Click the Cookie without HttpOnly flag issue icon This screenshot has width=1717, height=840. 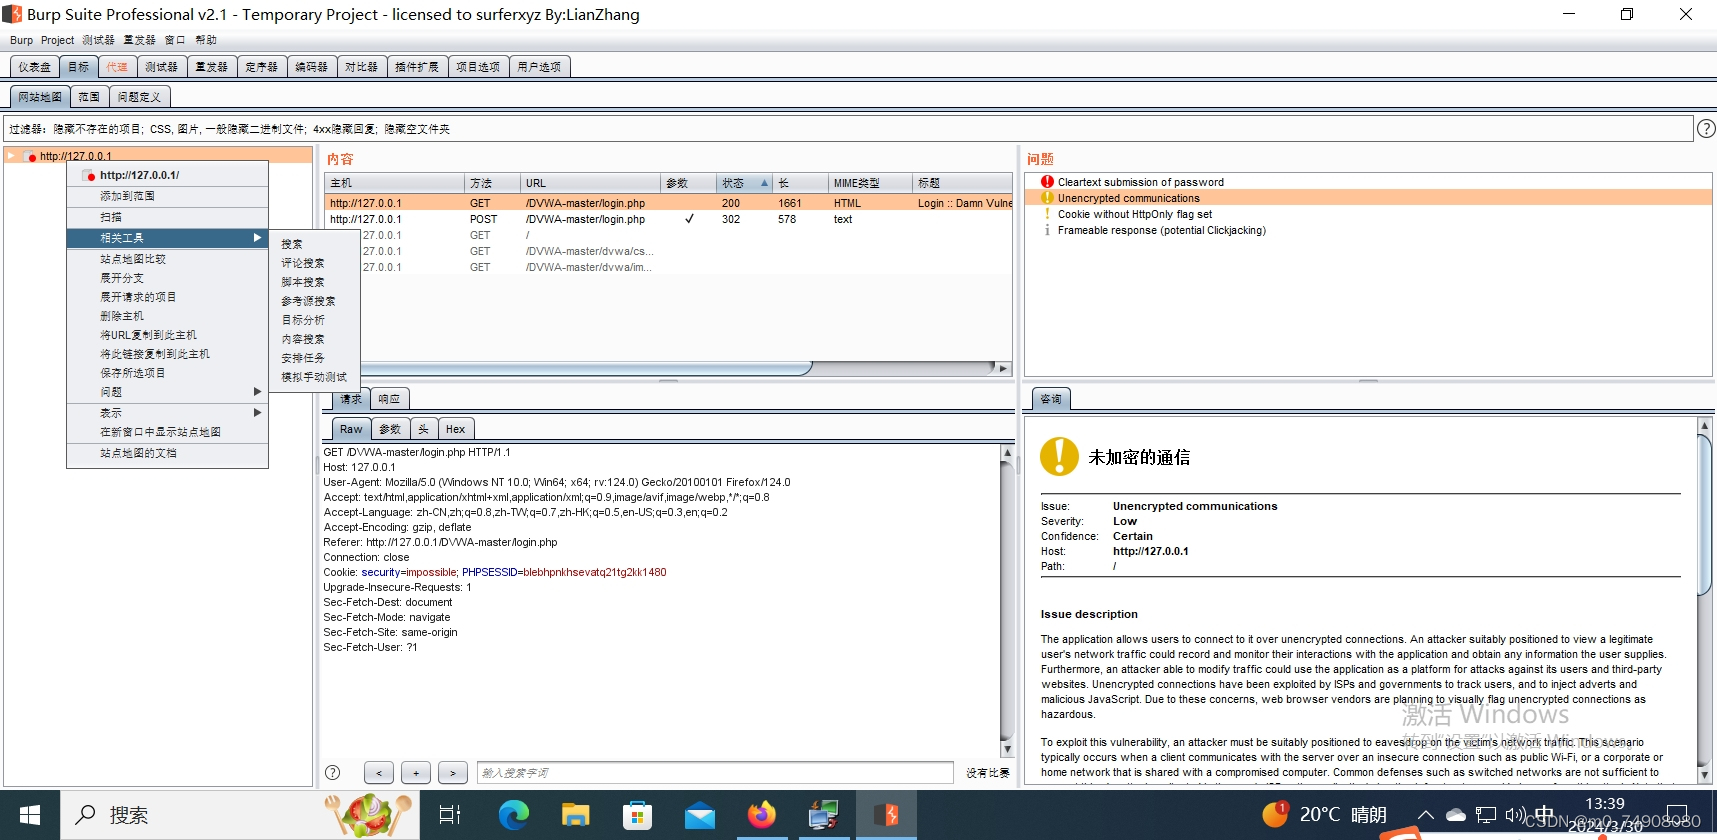[x=1047, y=214]
